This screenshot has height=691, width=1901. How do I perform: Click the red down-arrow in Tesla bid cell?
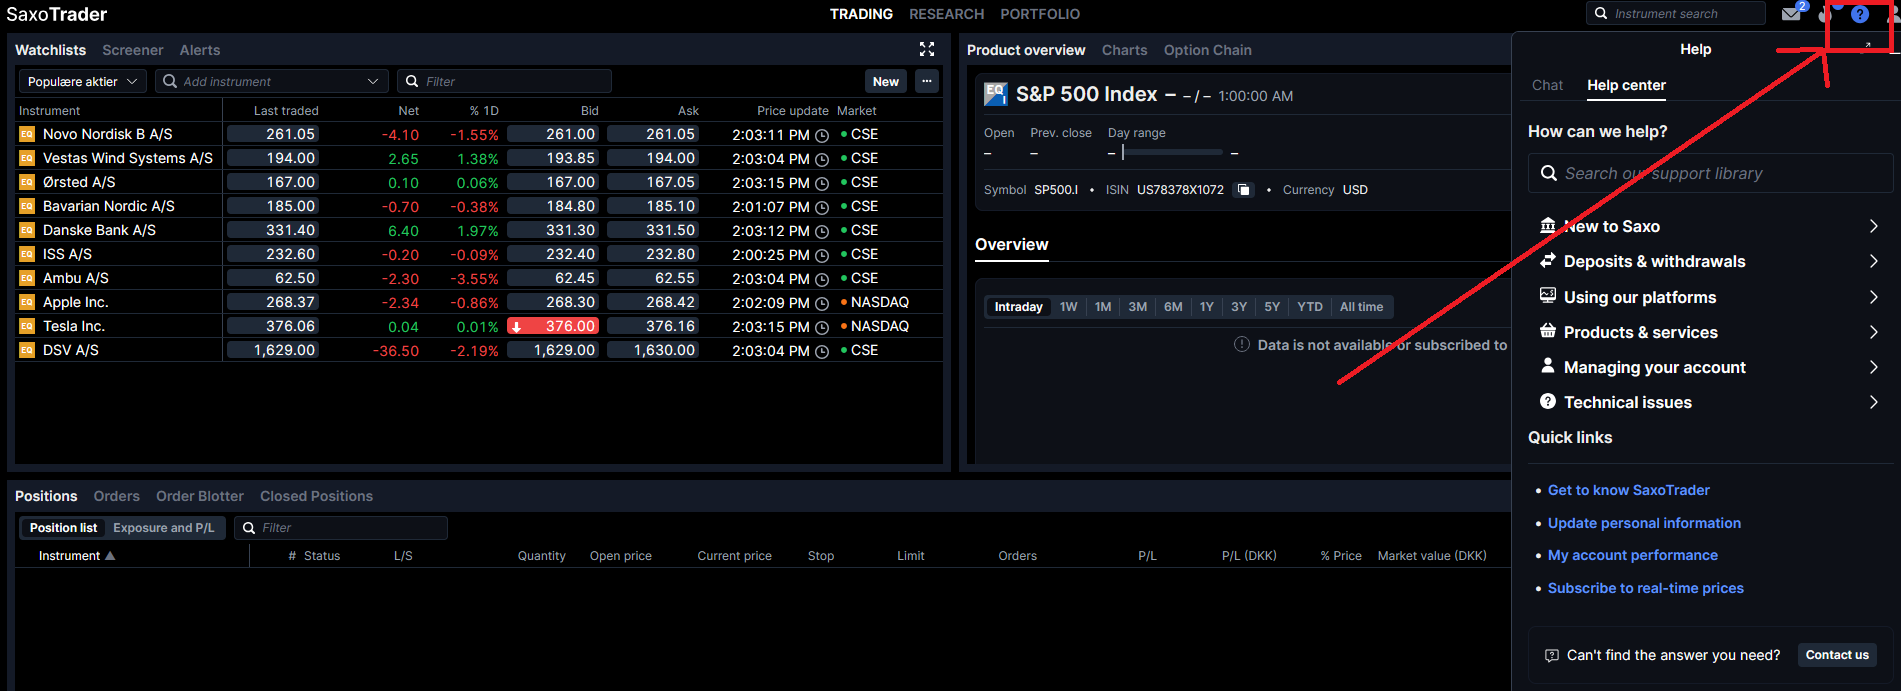coord(516,326)
